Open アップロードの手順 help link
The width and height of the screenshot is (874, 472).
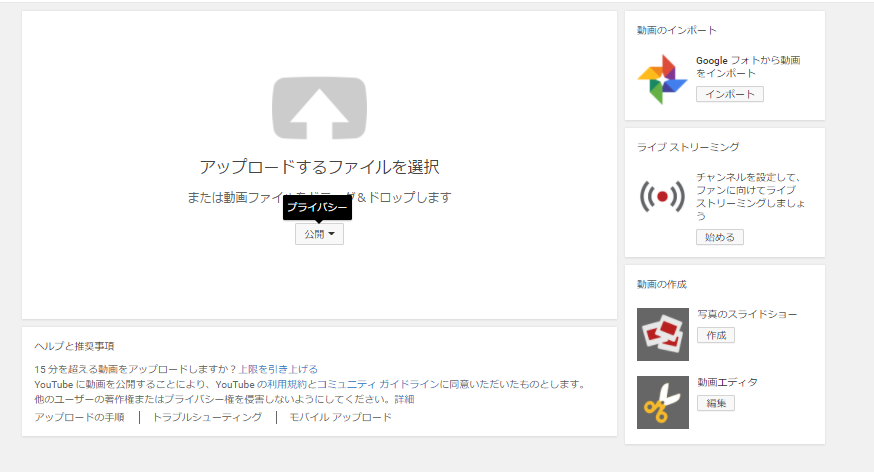pyautogui.click(x=79, y=417)
